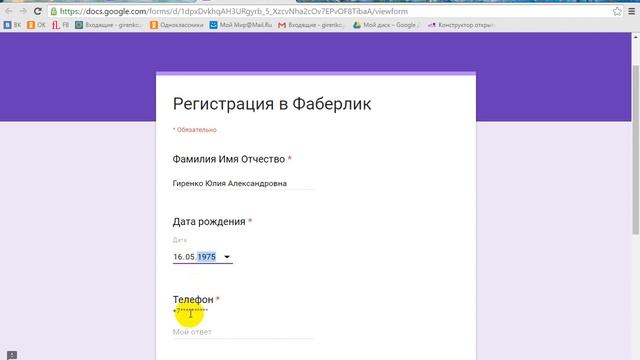
Task: Open the OK bookmark
Action: tap(36, 25)
